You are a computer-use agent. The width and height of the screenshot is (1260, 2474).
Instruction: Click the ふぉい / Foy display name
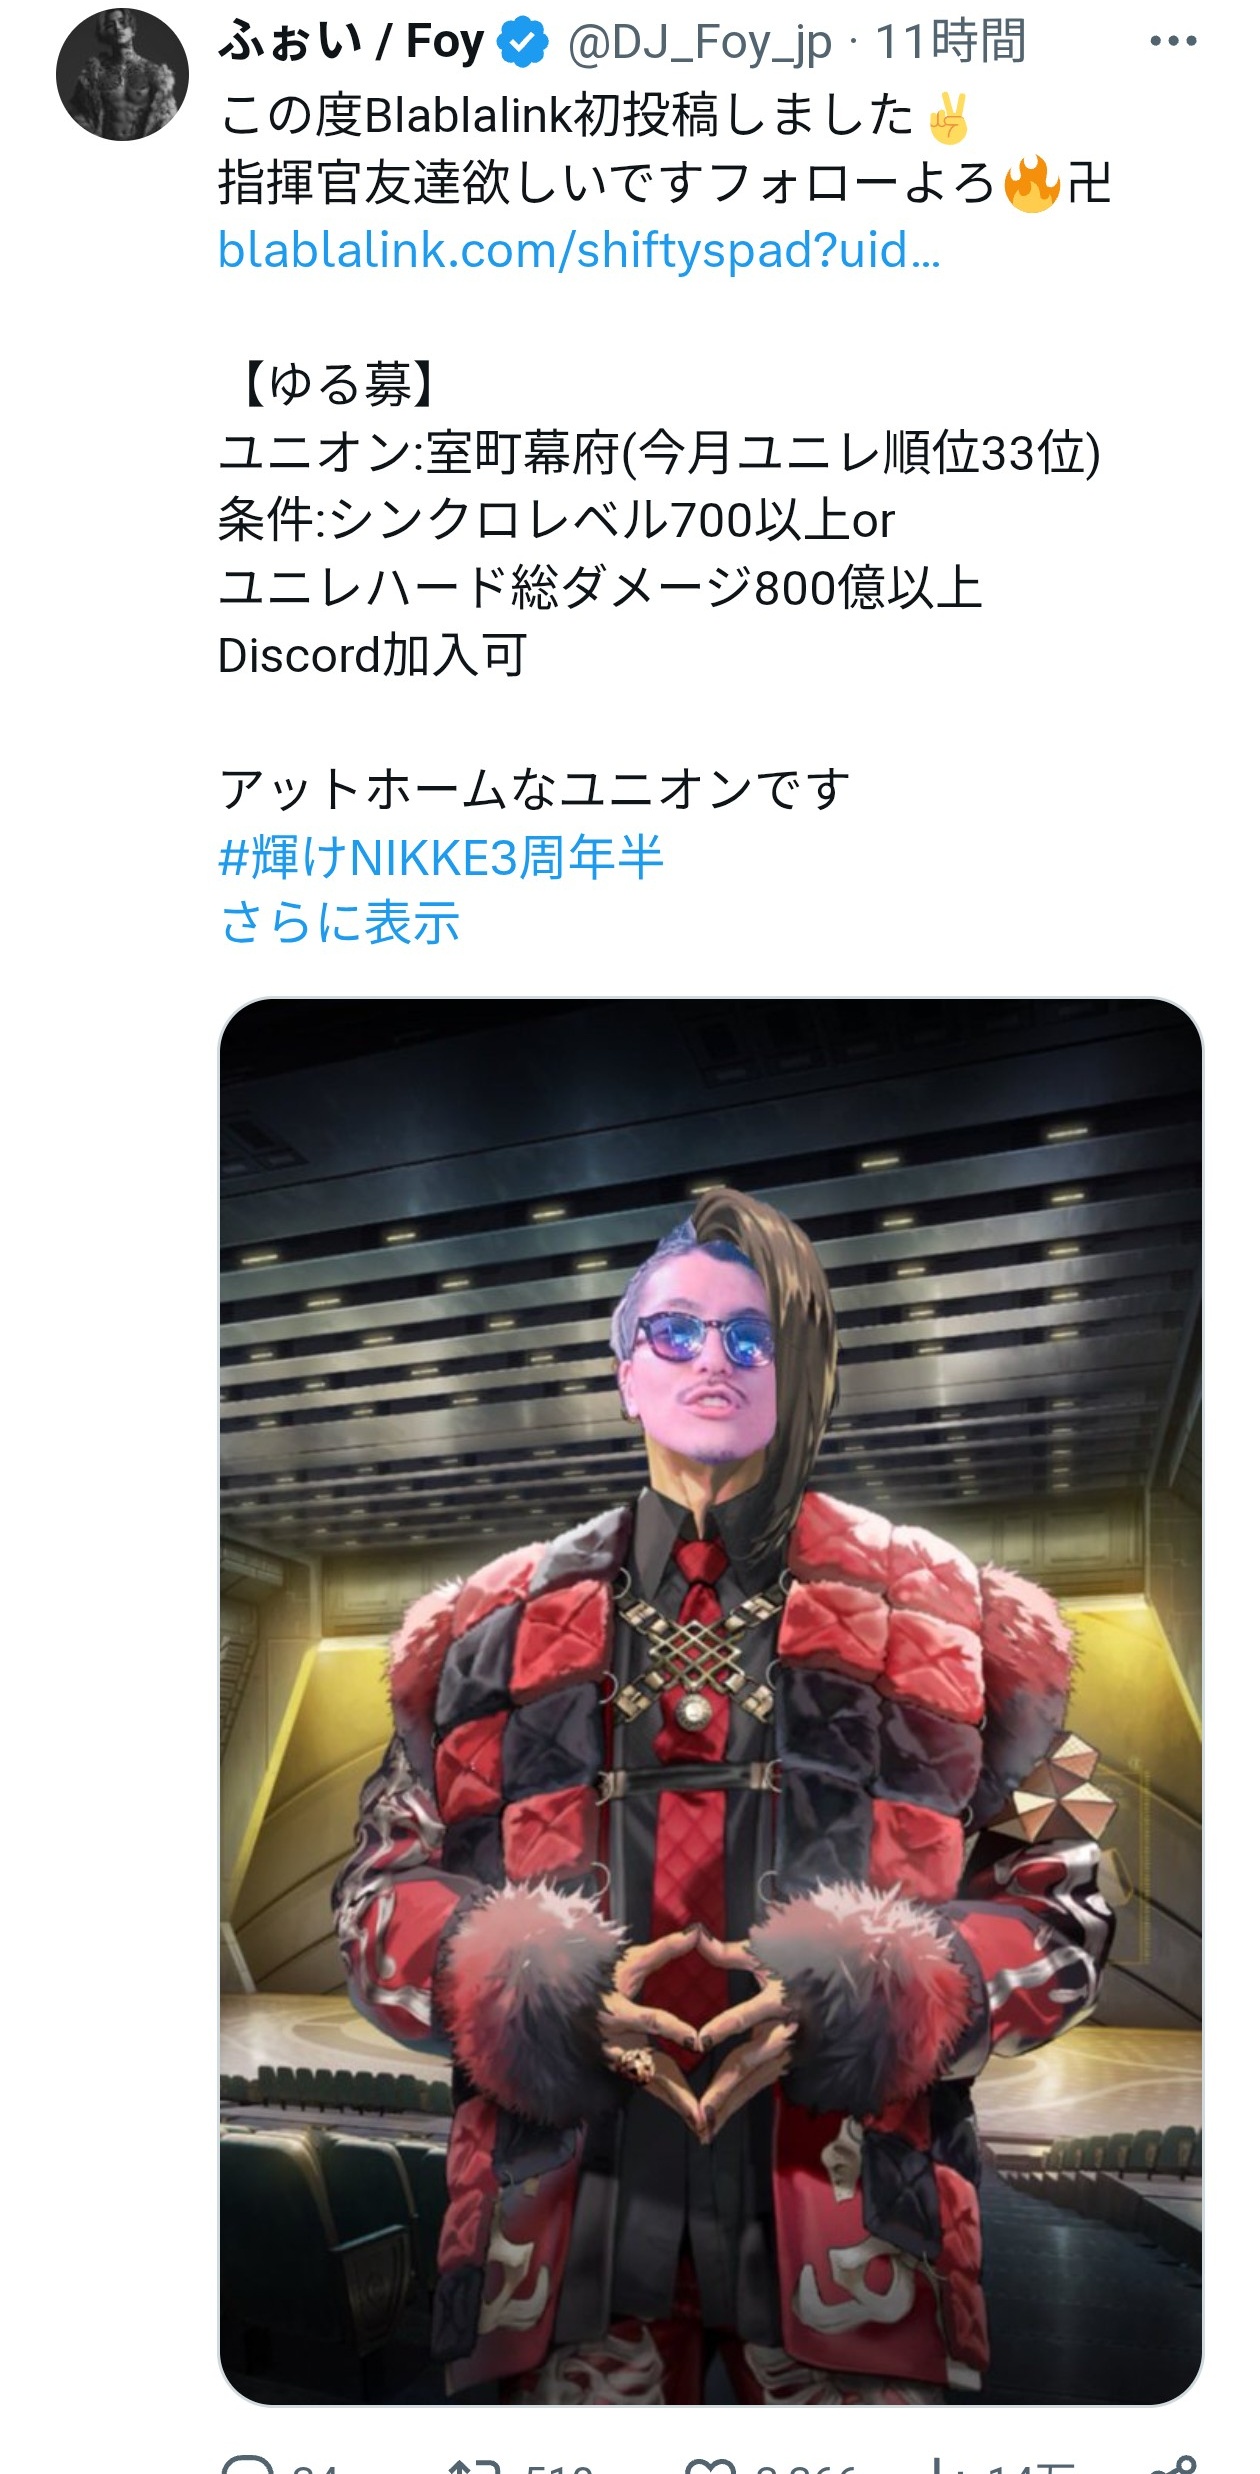[351, 42]
